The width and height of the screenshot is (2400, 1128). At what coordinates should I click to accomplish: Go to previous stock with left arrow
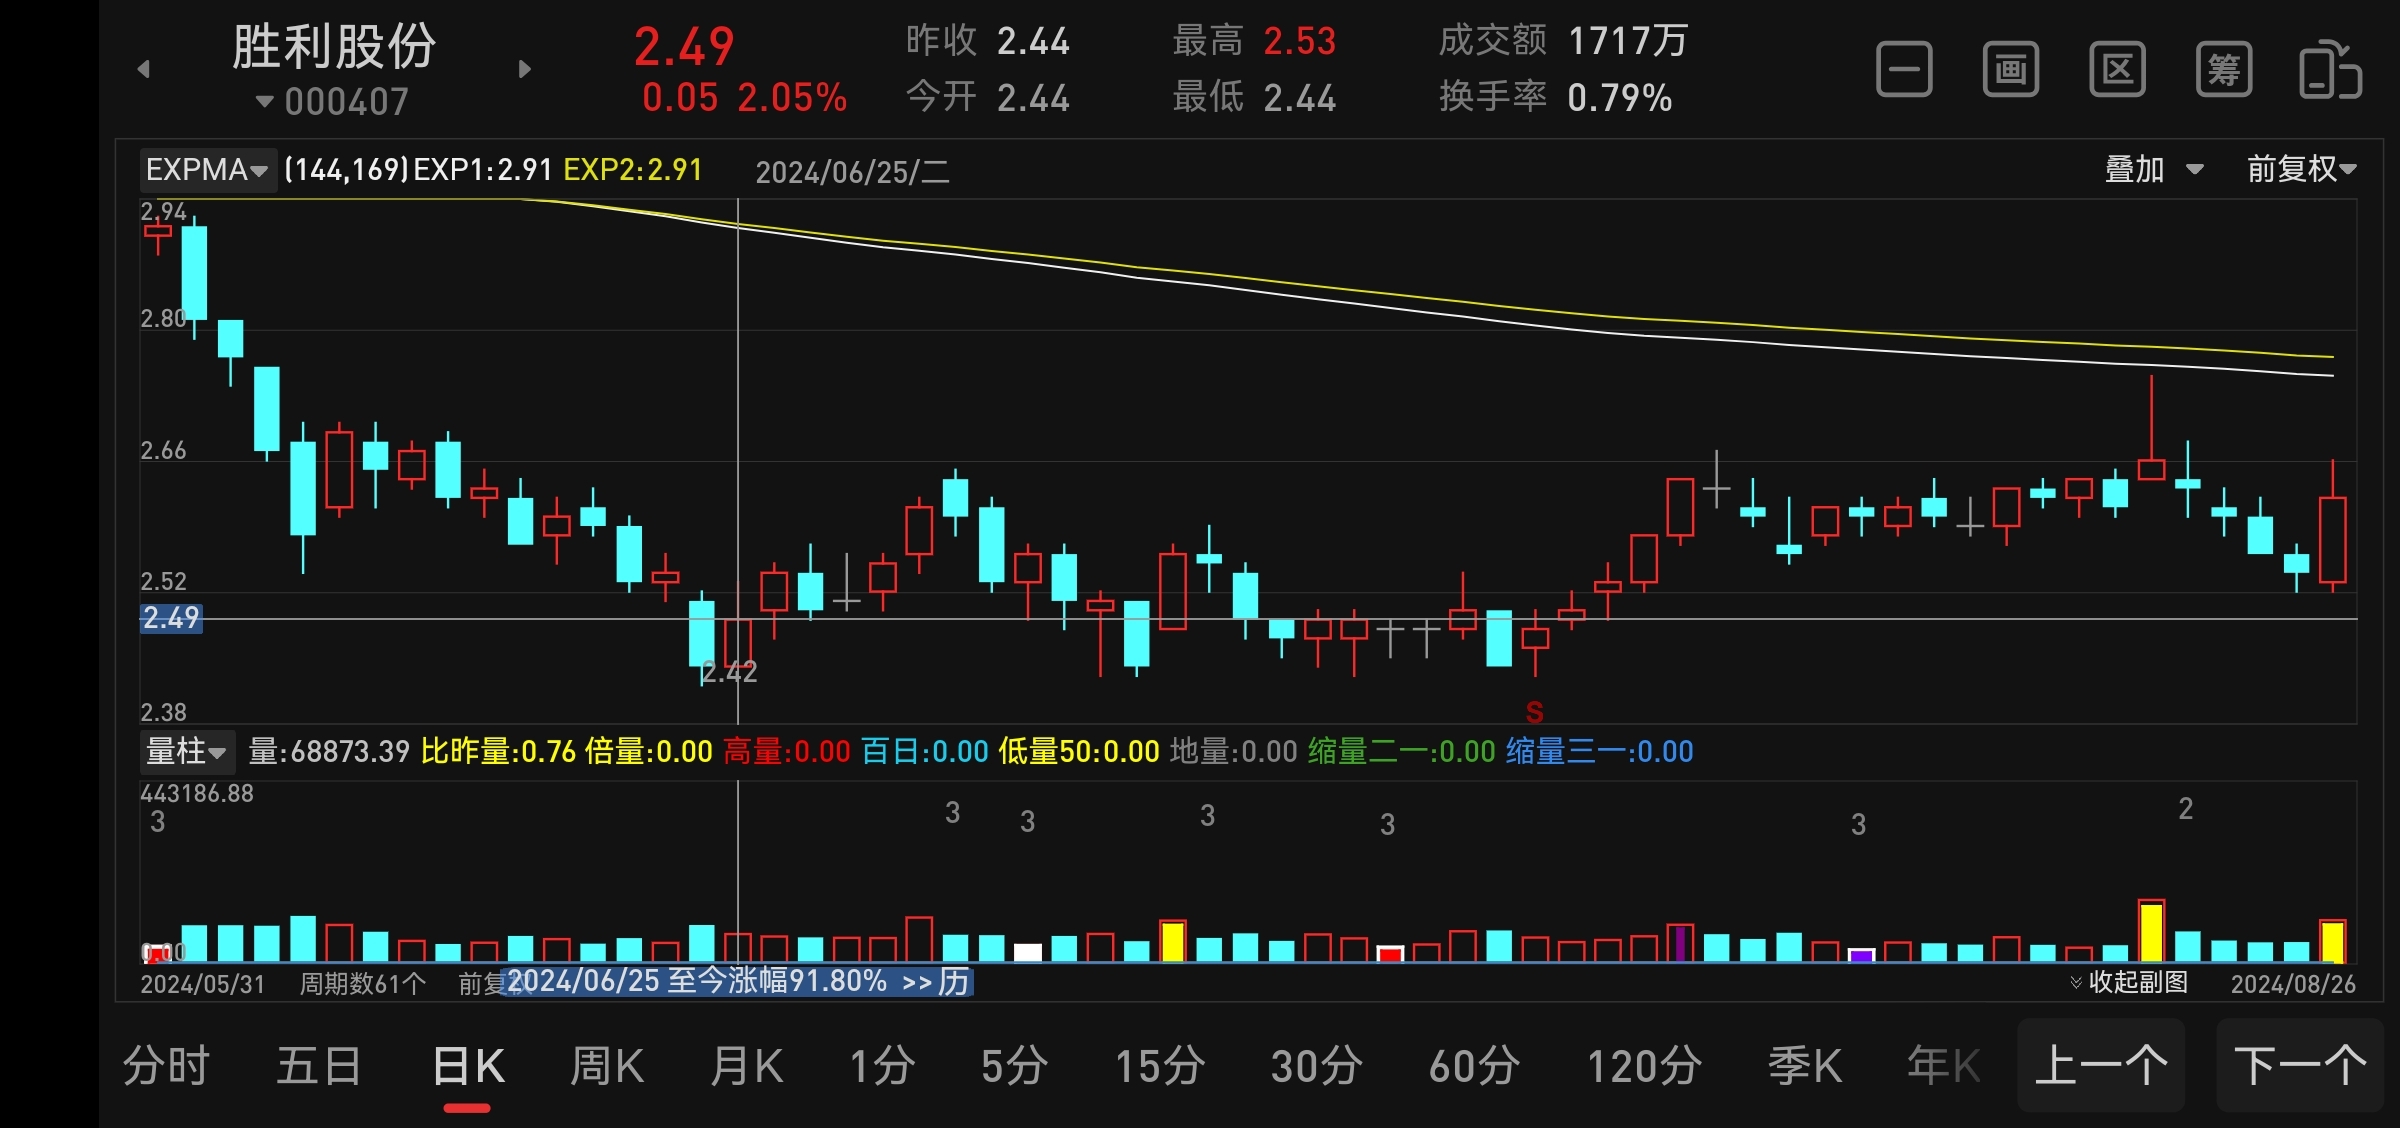click(x=144, y=69)
